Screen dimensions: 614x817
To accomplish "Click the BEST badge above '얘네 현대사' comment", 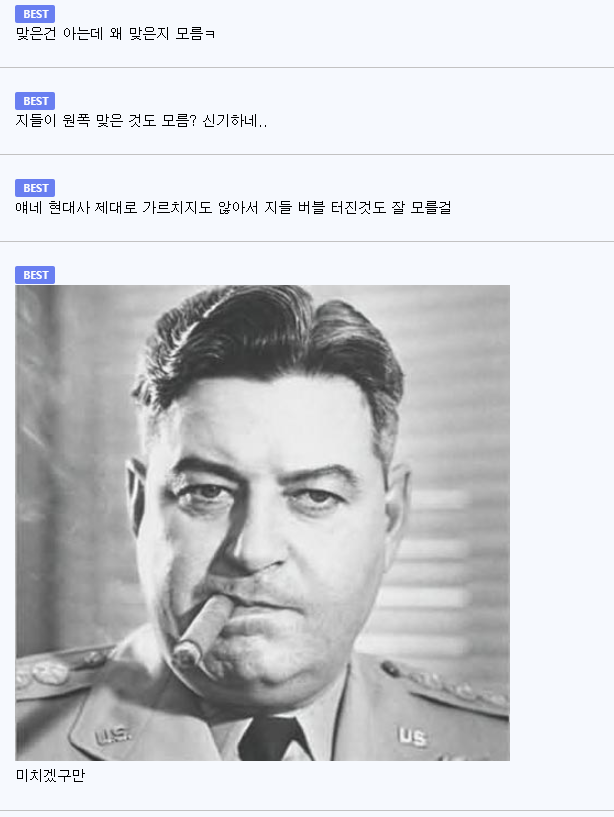I will point(35,188).
